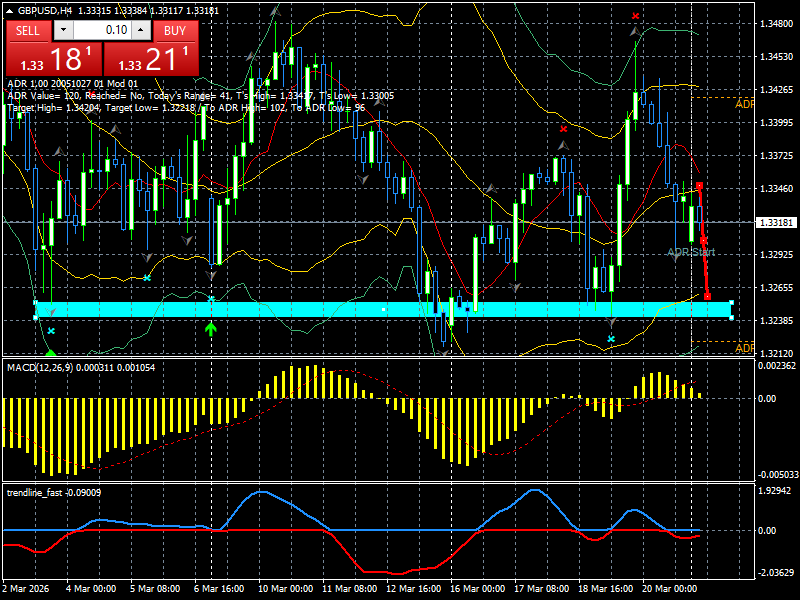Image resolution: width=800 pixels, height=600 pixels.
Task: Click the -2.03629 trendline scale value
Action: tap(774, 572)
